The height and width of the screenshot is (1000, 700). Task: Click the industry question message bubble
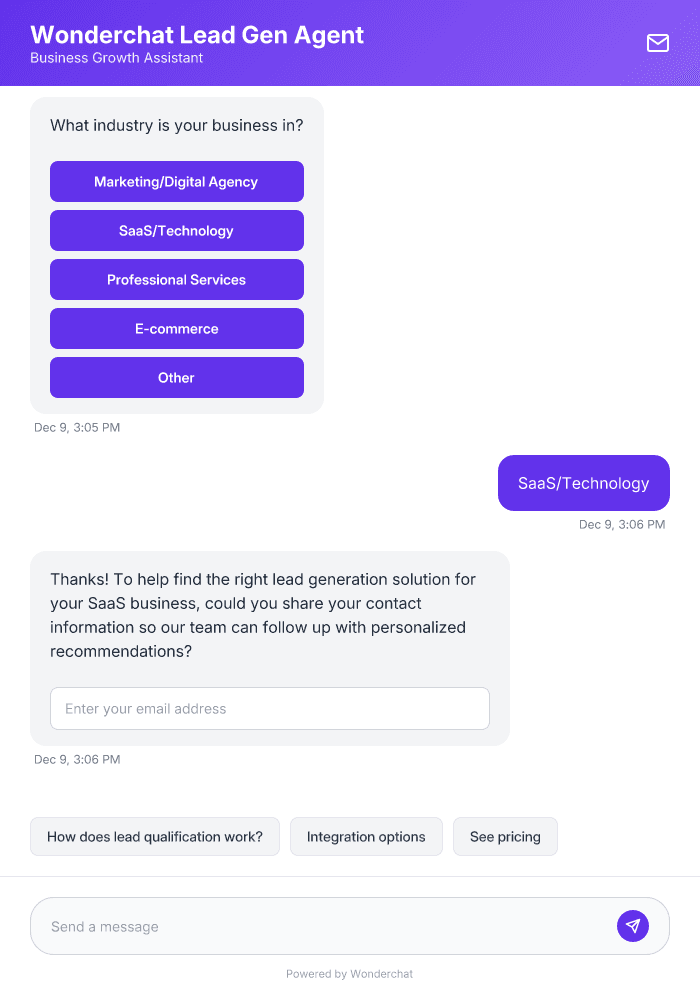[x=176, y=125]
